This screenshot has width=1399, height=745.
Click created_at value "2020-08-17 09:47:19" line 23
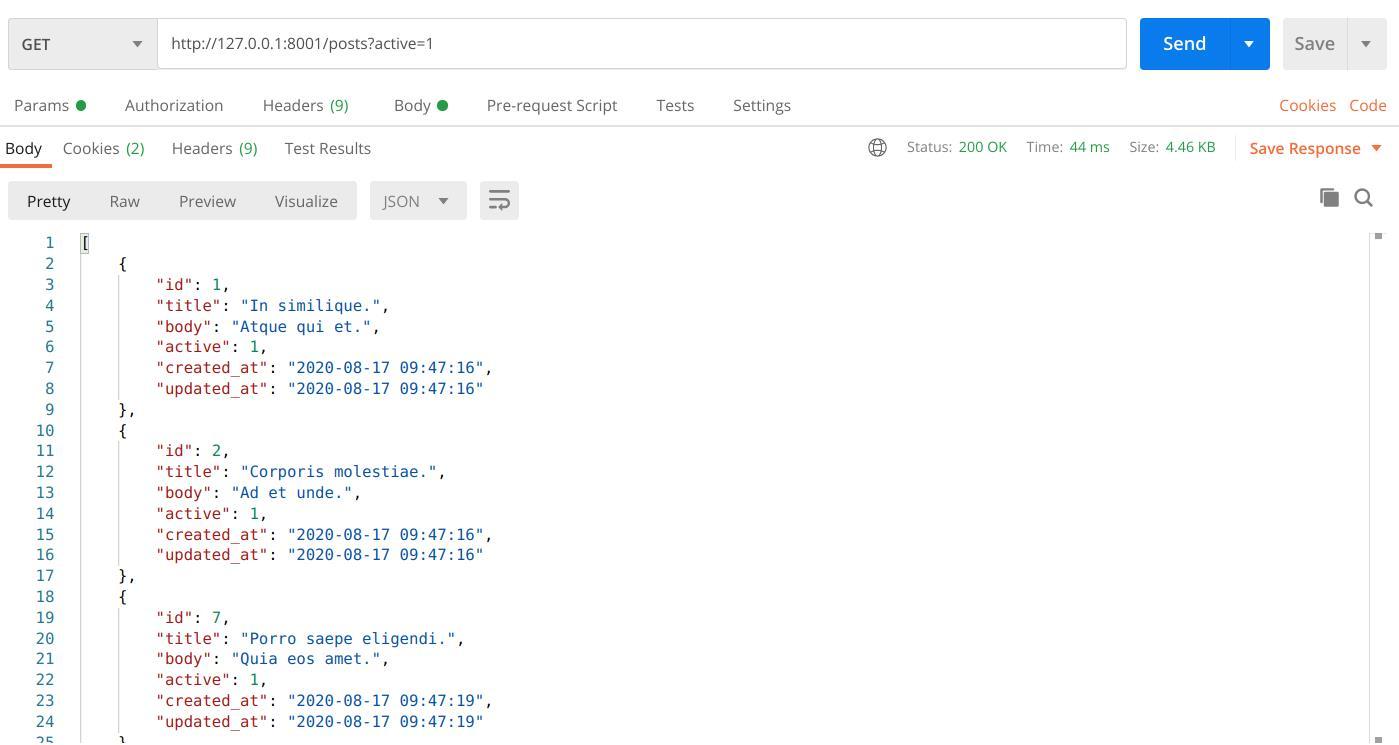click(385, 700)
